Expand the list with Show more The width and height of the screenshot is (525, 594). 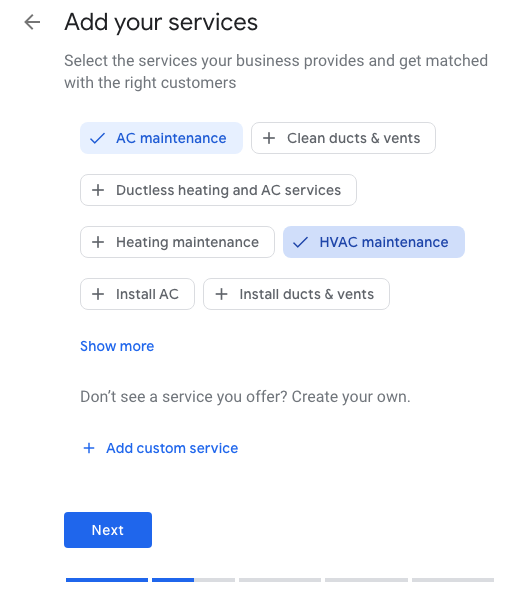point(117,346)
